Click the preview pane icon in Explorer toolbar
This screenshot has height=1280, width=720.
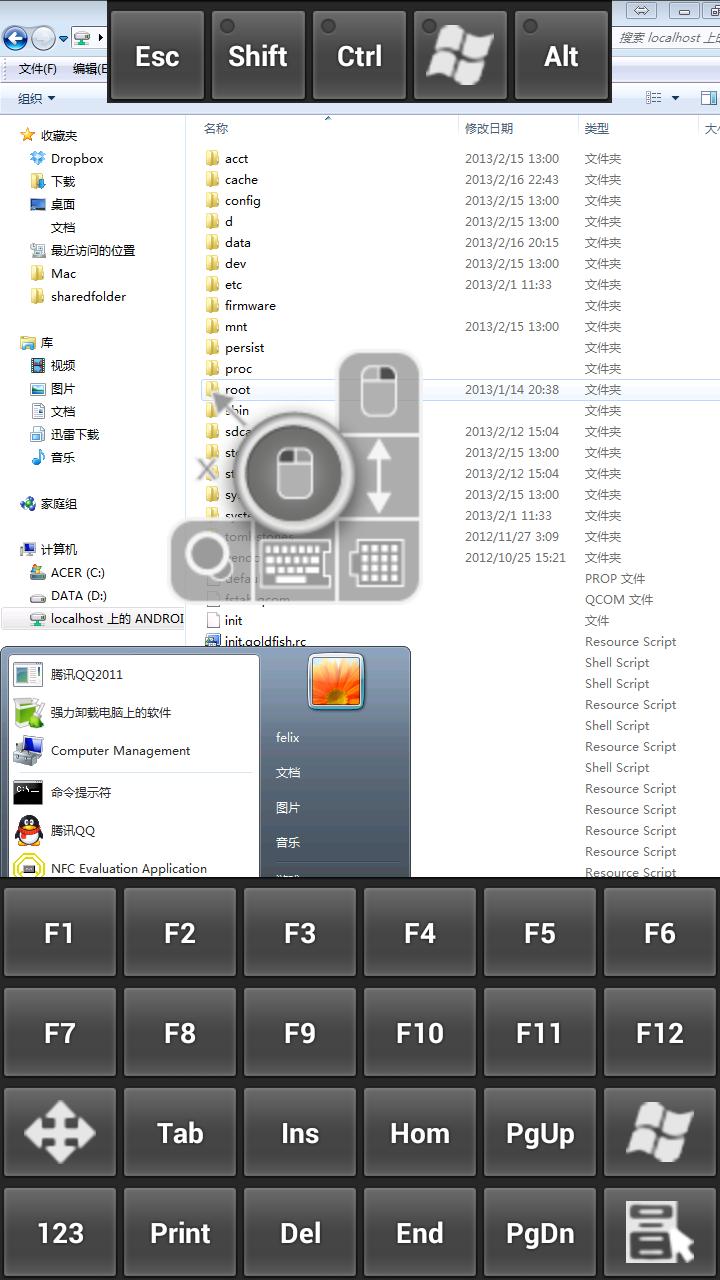point(708,98)
